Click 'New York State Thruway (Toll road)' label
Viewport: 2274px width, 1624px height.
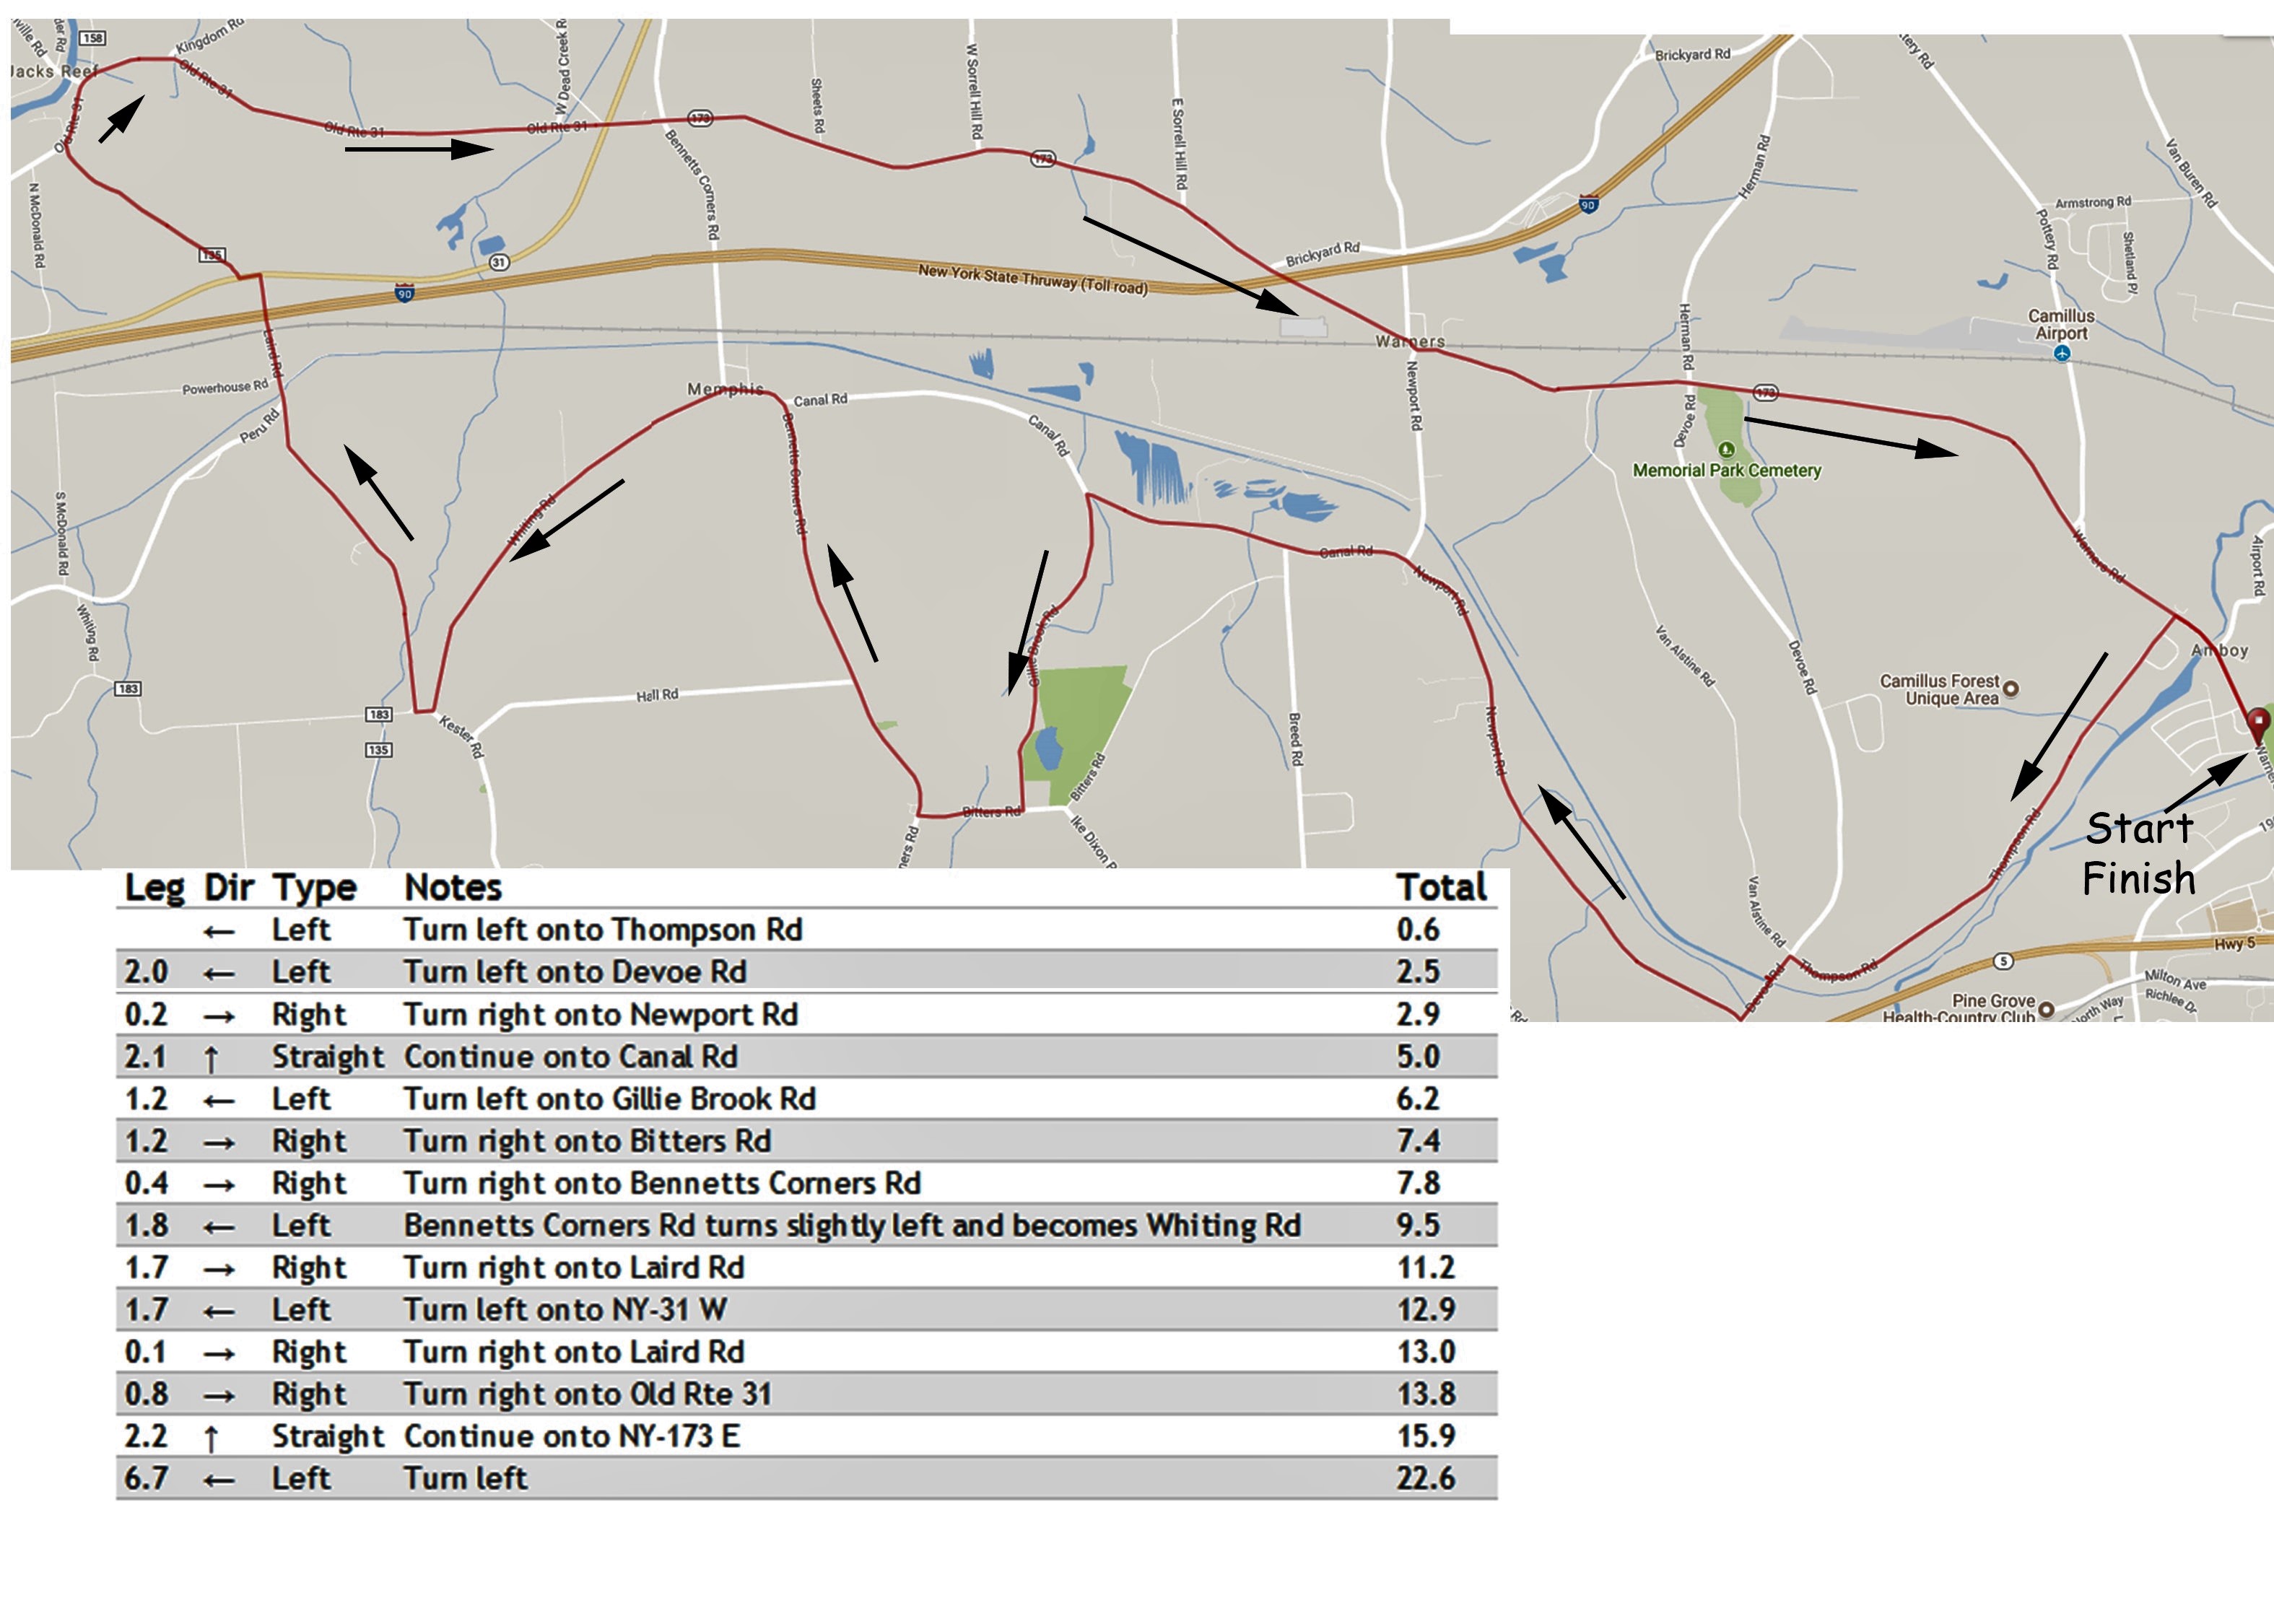(1032, 279)
